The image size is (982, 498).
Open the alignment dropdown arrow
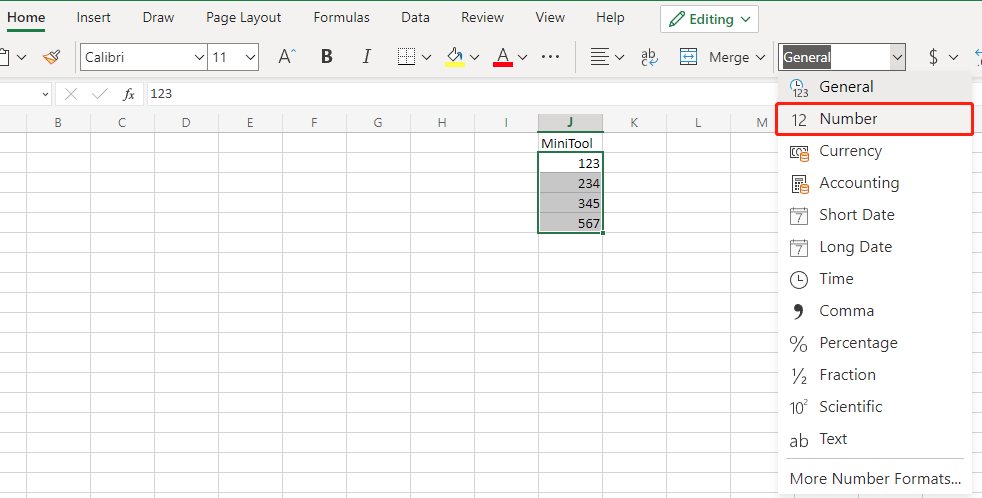[x=619, y=58]
